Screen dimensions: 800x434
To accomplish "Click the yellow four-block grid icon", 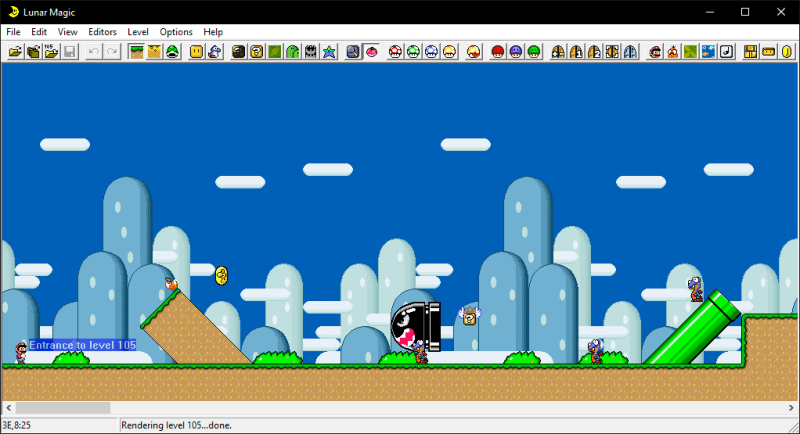I will point(751,52).
